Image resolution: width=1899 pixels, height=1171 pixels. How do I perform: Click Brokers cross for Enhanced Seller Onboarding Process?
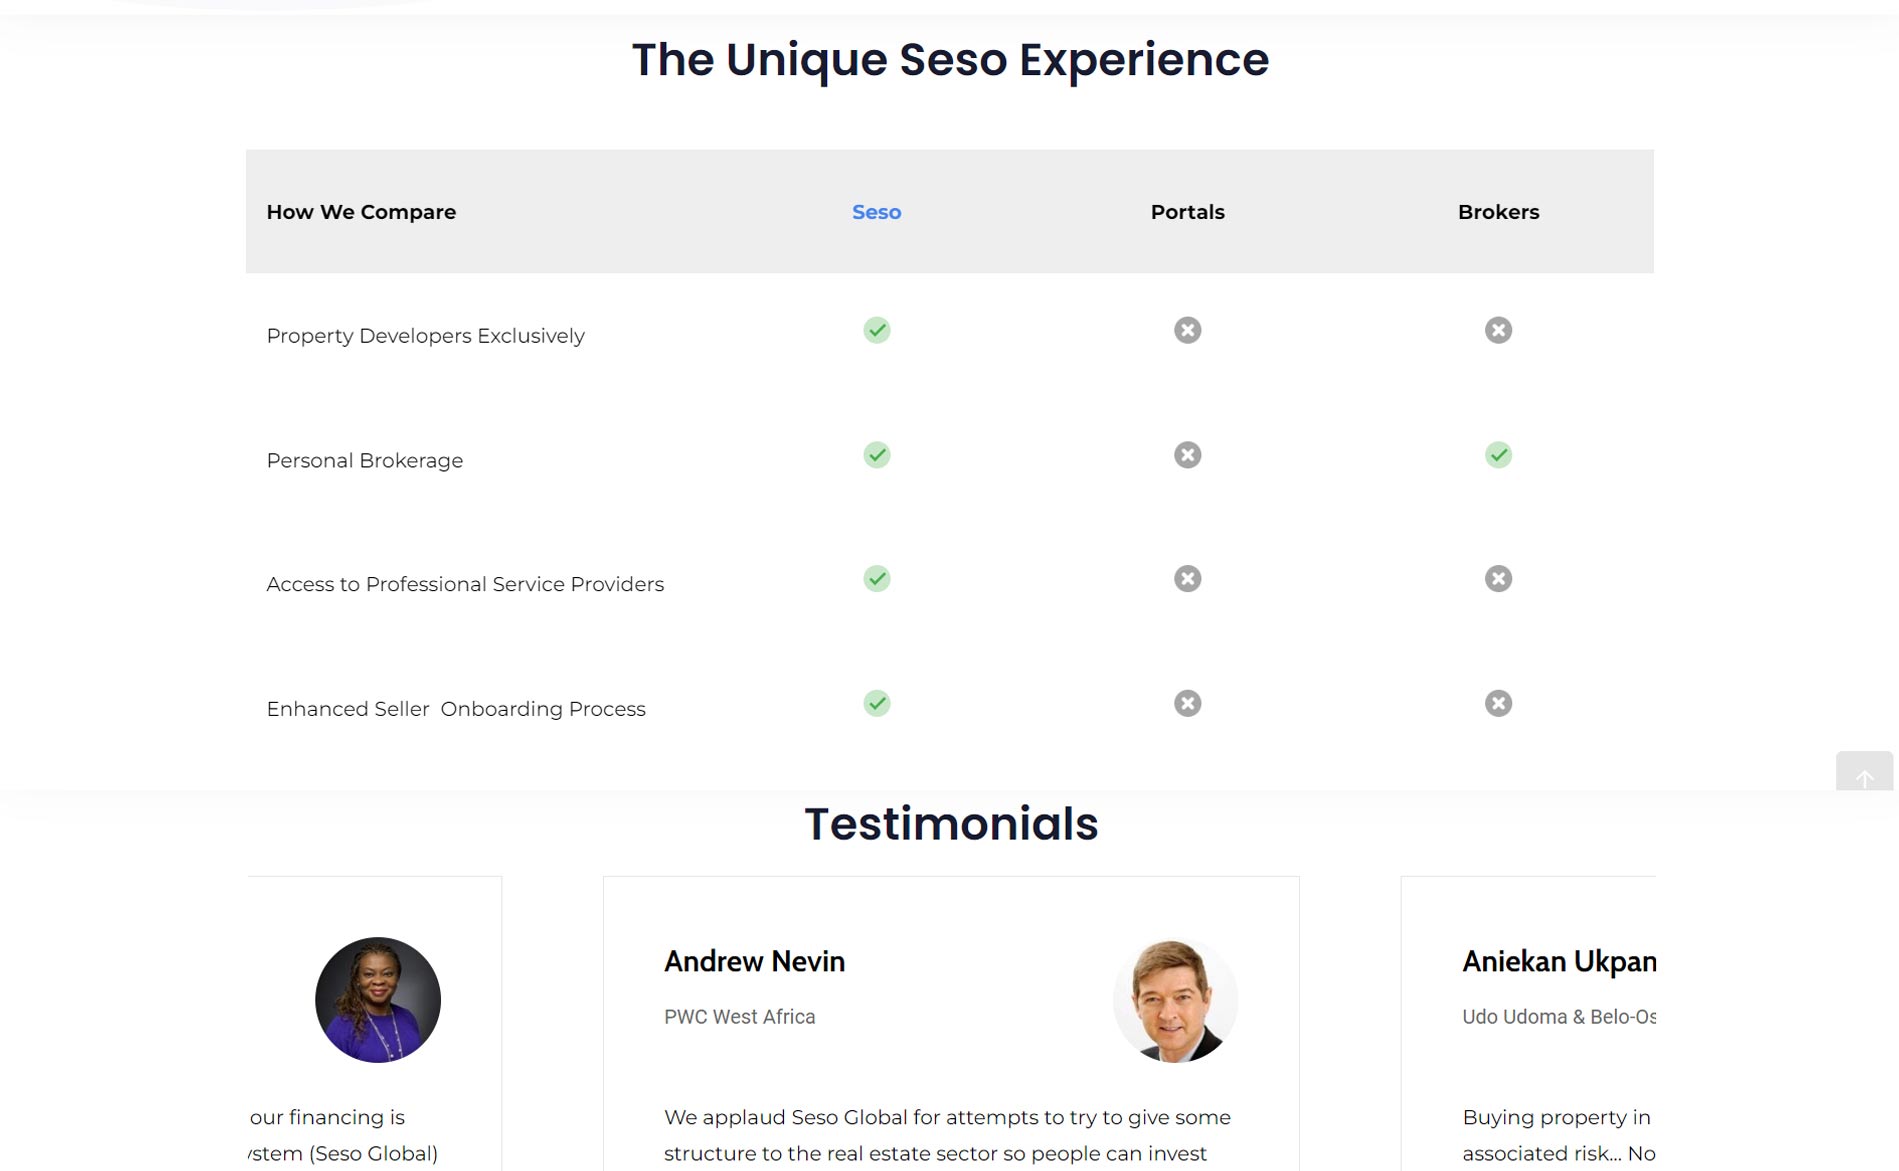[x=1498, y=703]
